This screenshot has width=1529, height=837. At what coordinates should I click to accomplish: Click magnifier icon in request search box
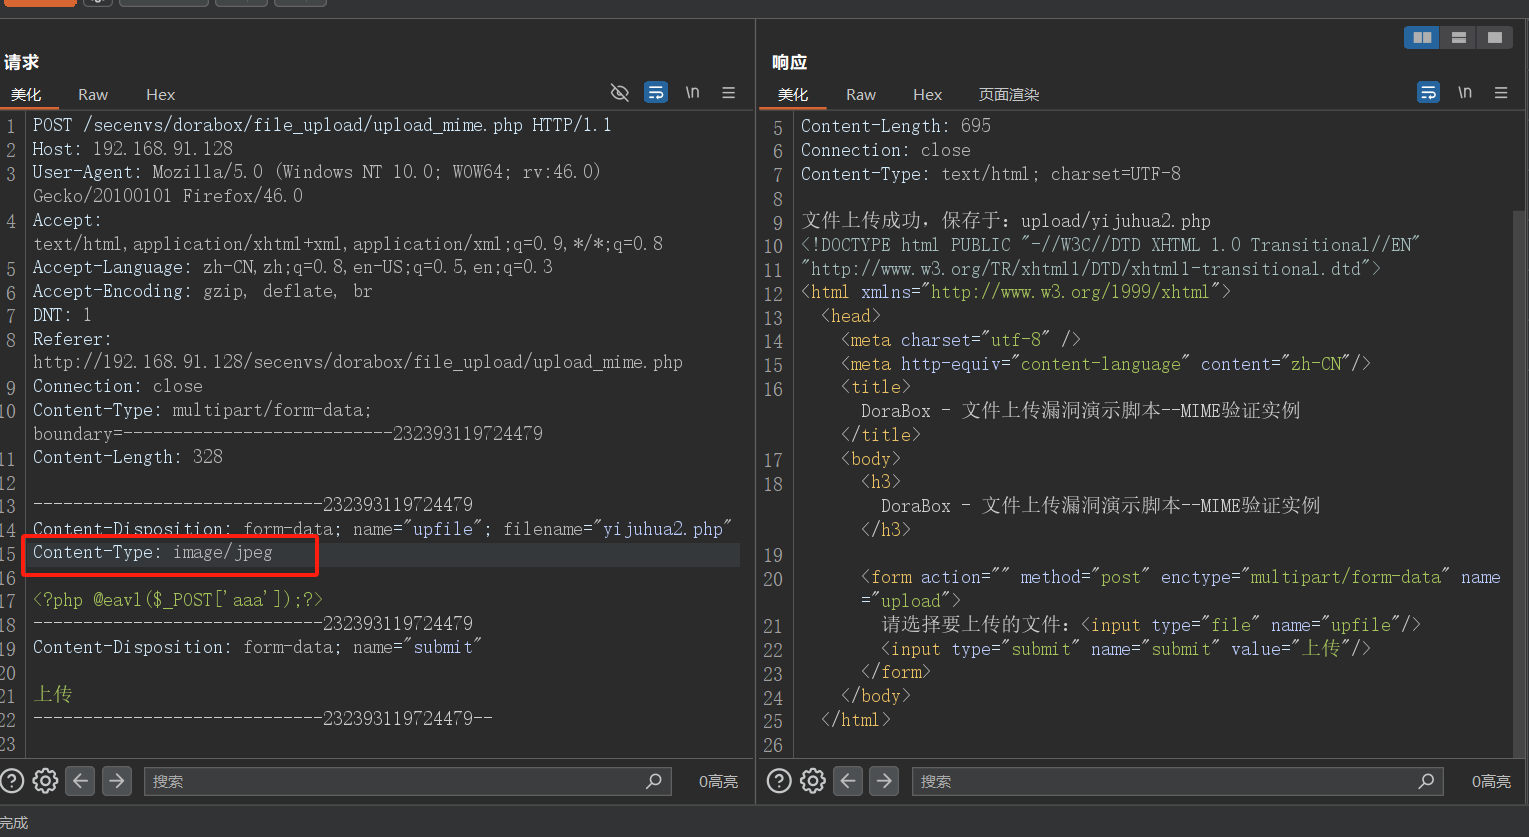tap(654, 781)
